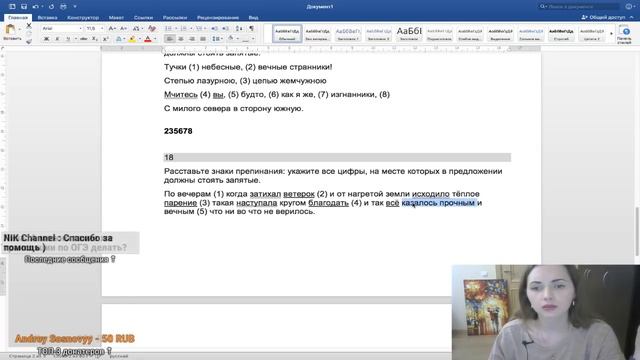Open the Styles pane (Панель стилей)
Image resolution: width=640 pixels, height=360 pixels.
click(624, 34)
